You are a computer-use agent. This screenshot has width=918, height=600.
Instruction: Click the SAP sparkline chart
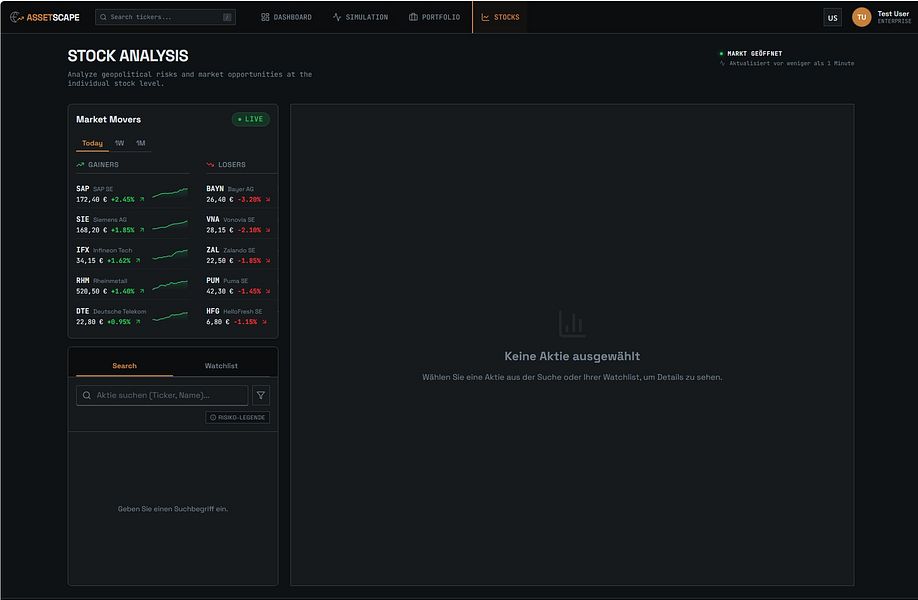pos(170,193)
